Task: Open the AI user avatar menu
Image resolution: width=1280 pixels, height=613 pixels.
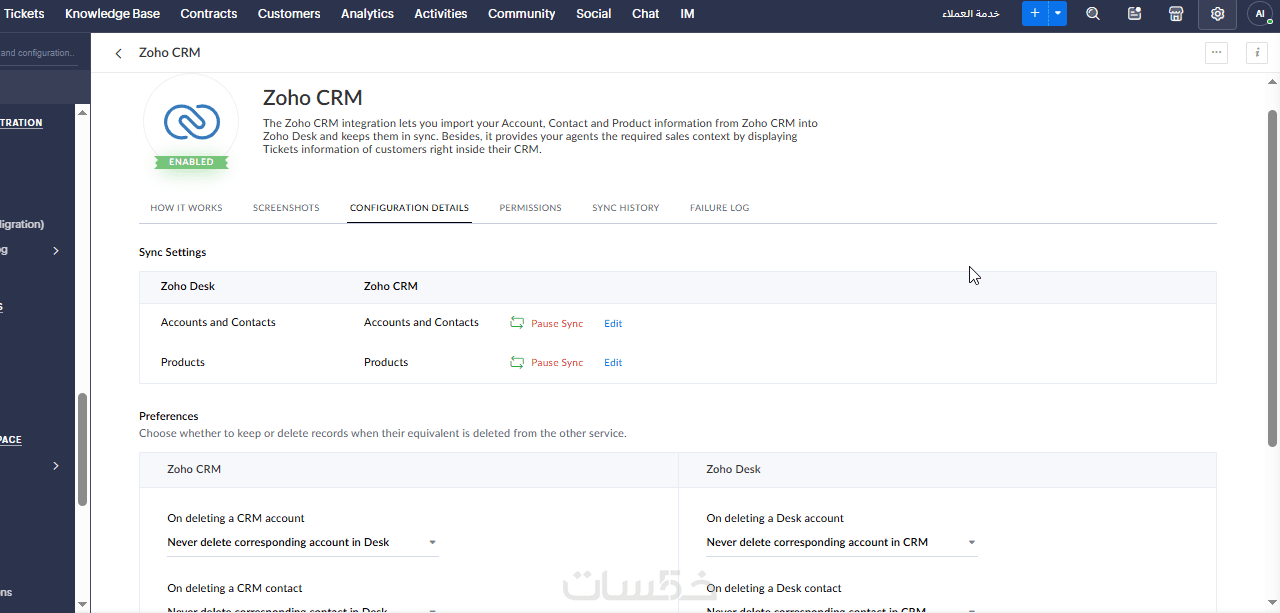Action: [1260, 14]
